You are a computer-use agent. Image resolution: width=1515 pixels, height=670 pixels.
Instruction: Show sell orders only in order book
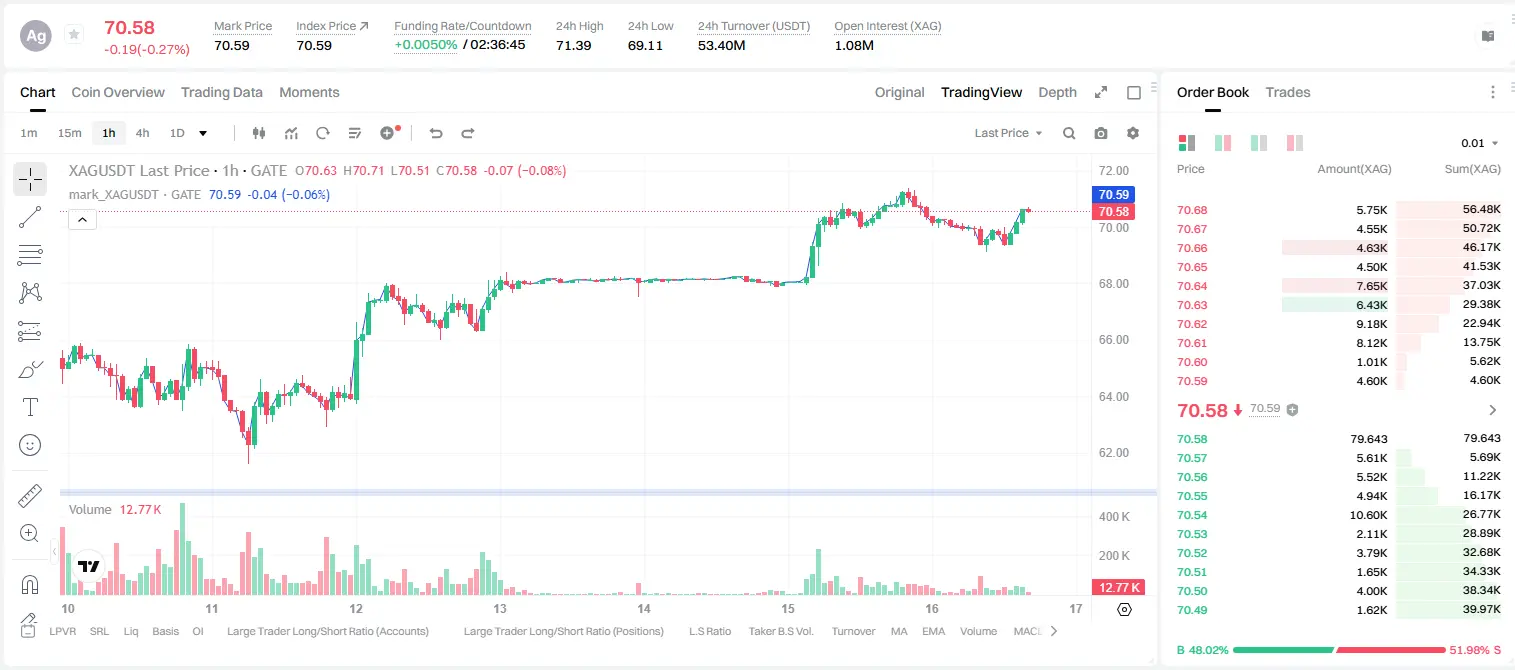tap(1295, 143)
